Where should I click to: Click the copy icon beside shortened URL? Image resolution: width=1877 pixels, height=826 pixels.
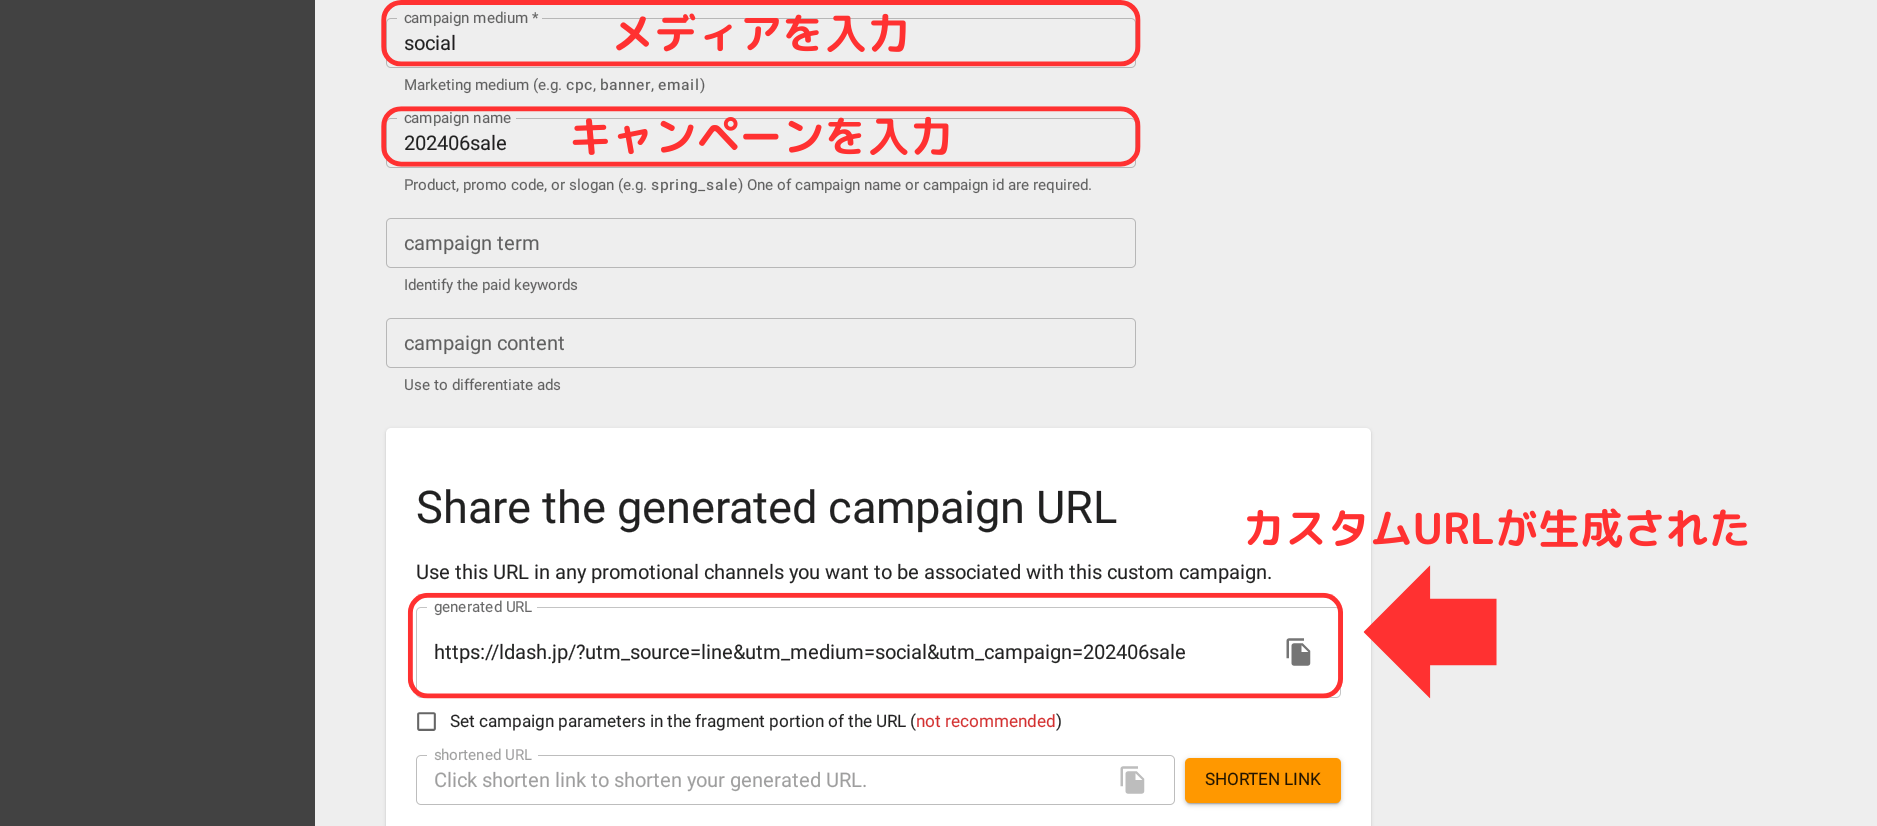point(1132,780)
